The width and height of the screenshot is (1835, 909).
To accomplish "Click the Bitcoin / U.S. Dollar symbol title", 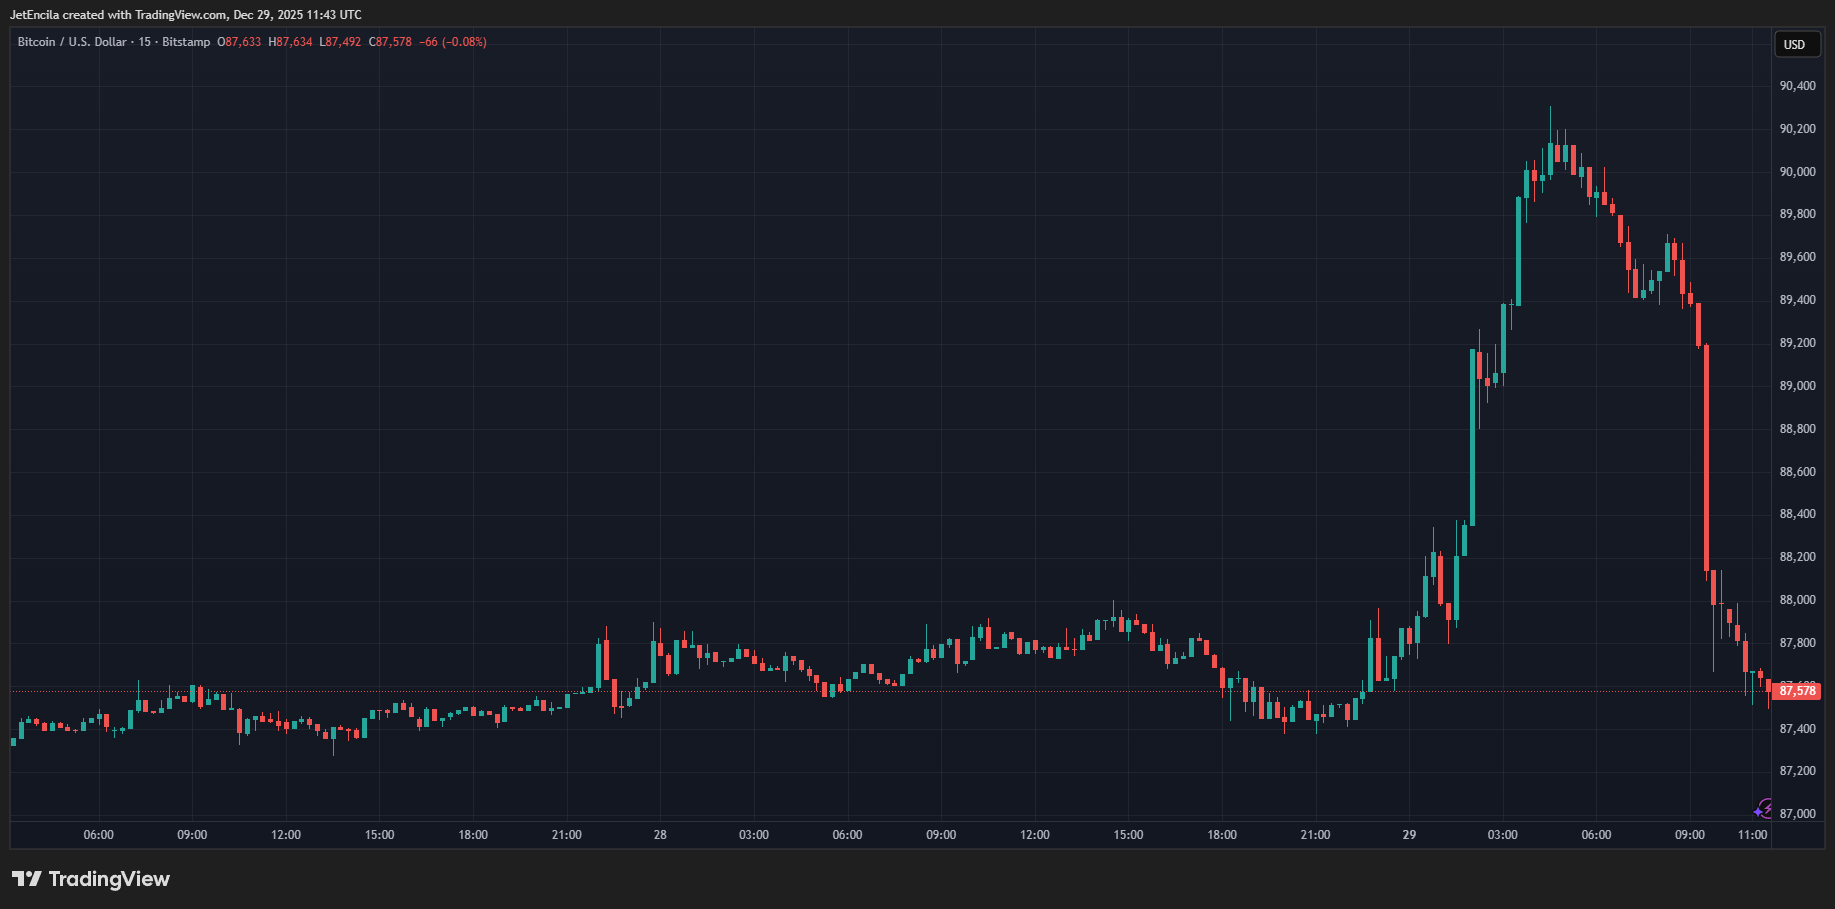I will 72,42.
